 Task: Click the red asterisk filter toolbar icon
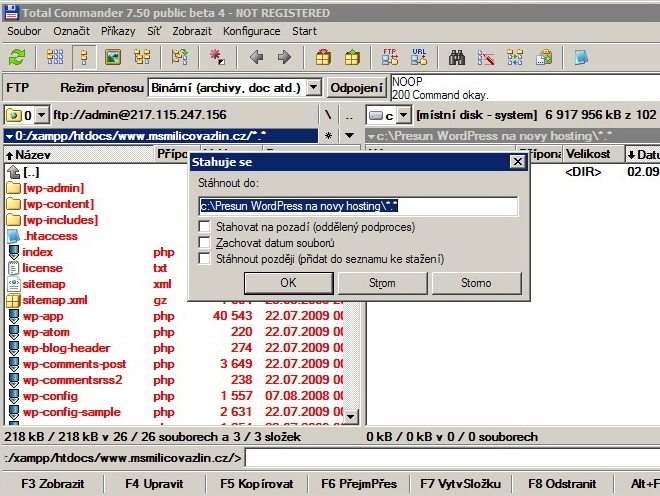pos(217,57)
